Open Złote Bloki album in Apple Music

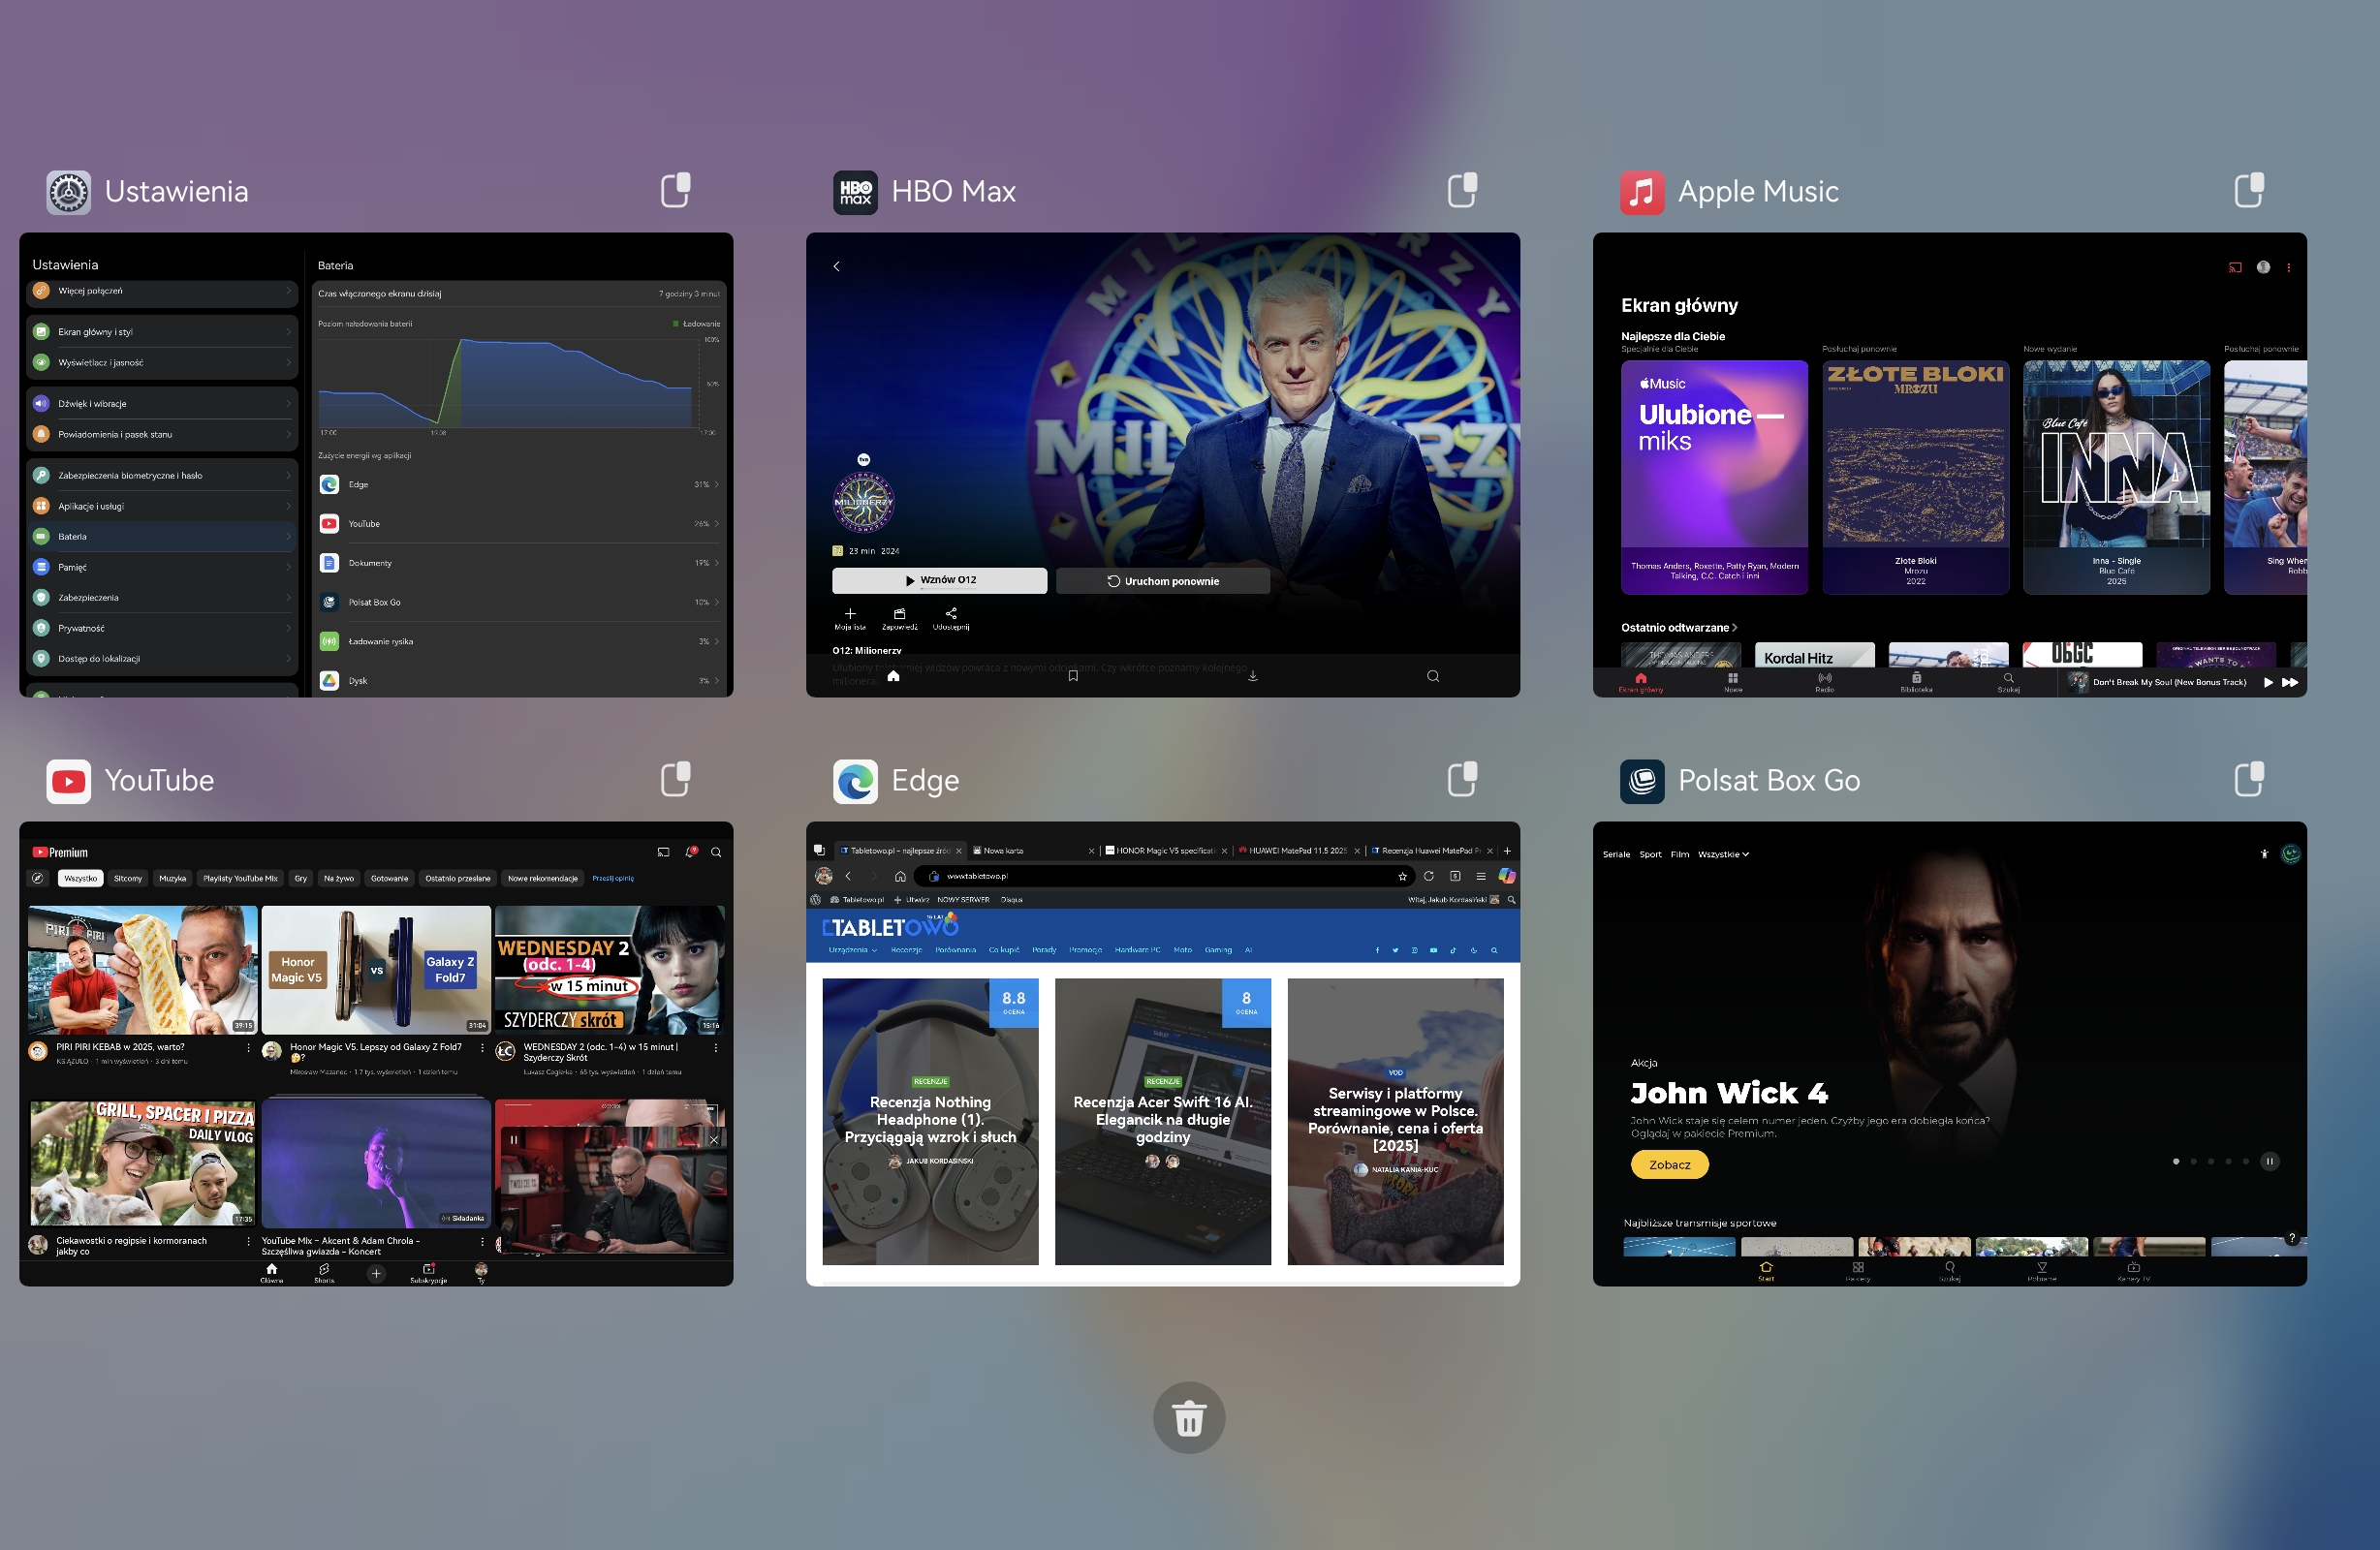pyautogui.click(x=1915, y=477)
